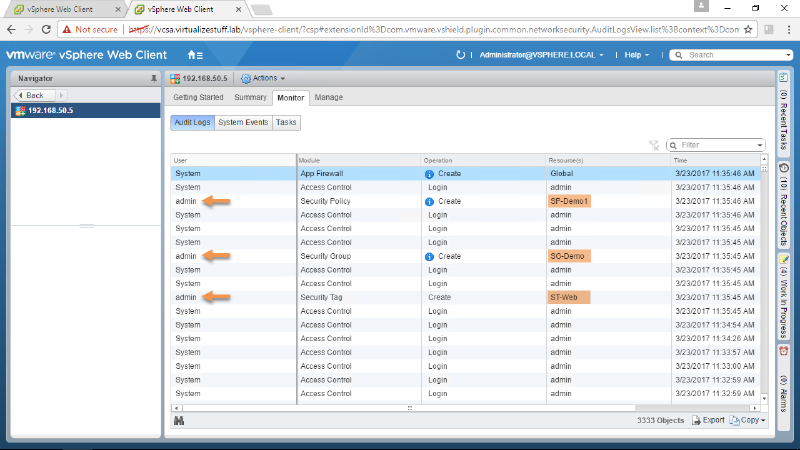
Task: Reload the browser page
Action: pos(46,30)
